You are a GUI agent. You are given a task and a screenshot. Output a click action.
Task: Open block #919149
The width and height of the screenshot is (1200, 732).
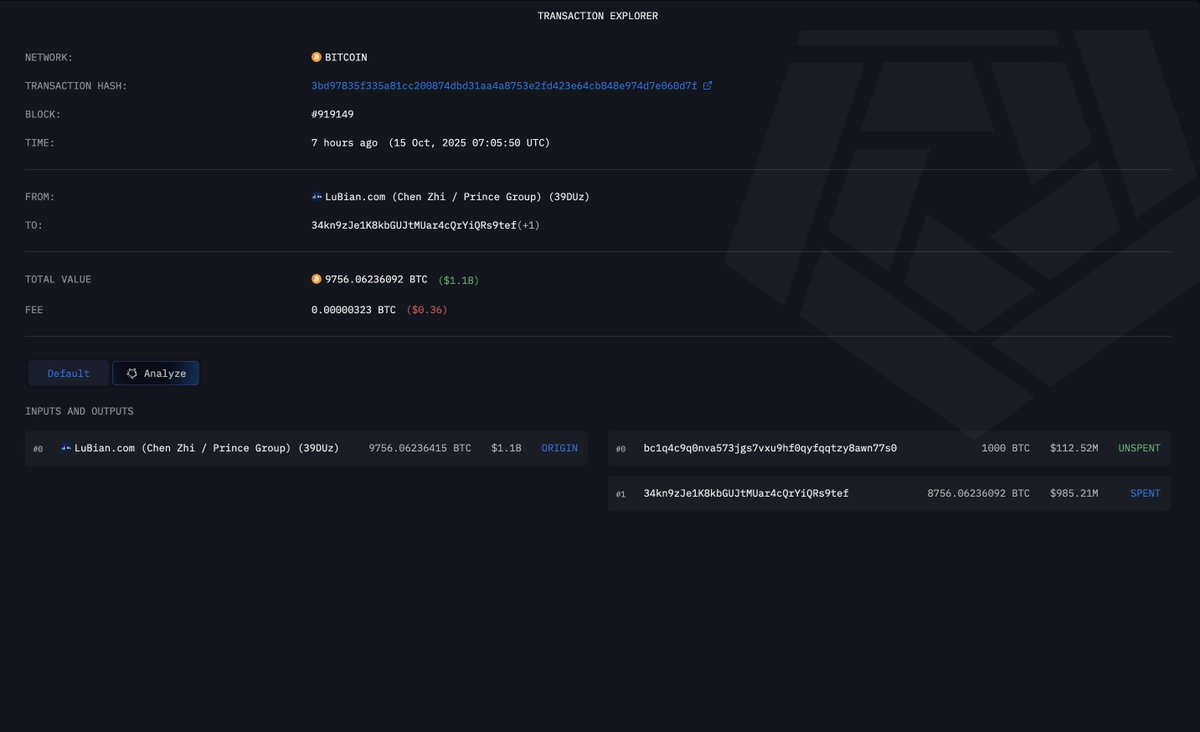click(x=333, y=114)
